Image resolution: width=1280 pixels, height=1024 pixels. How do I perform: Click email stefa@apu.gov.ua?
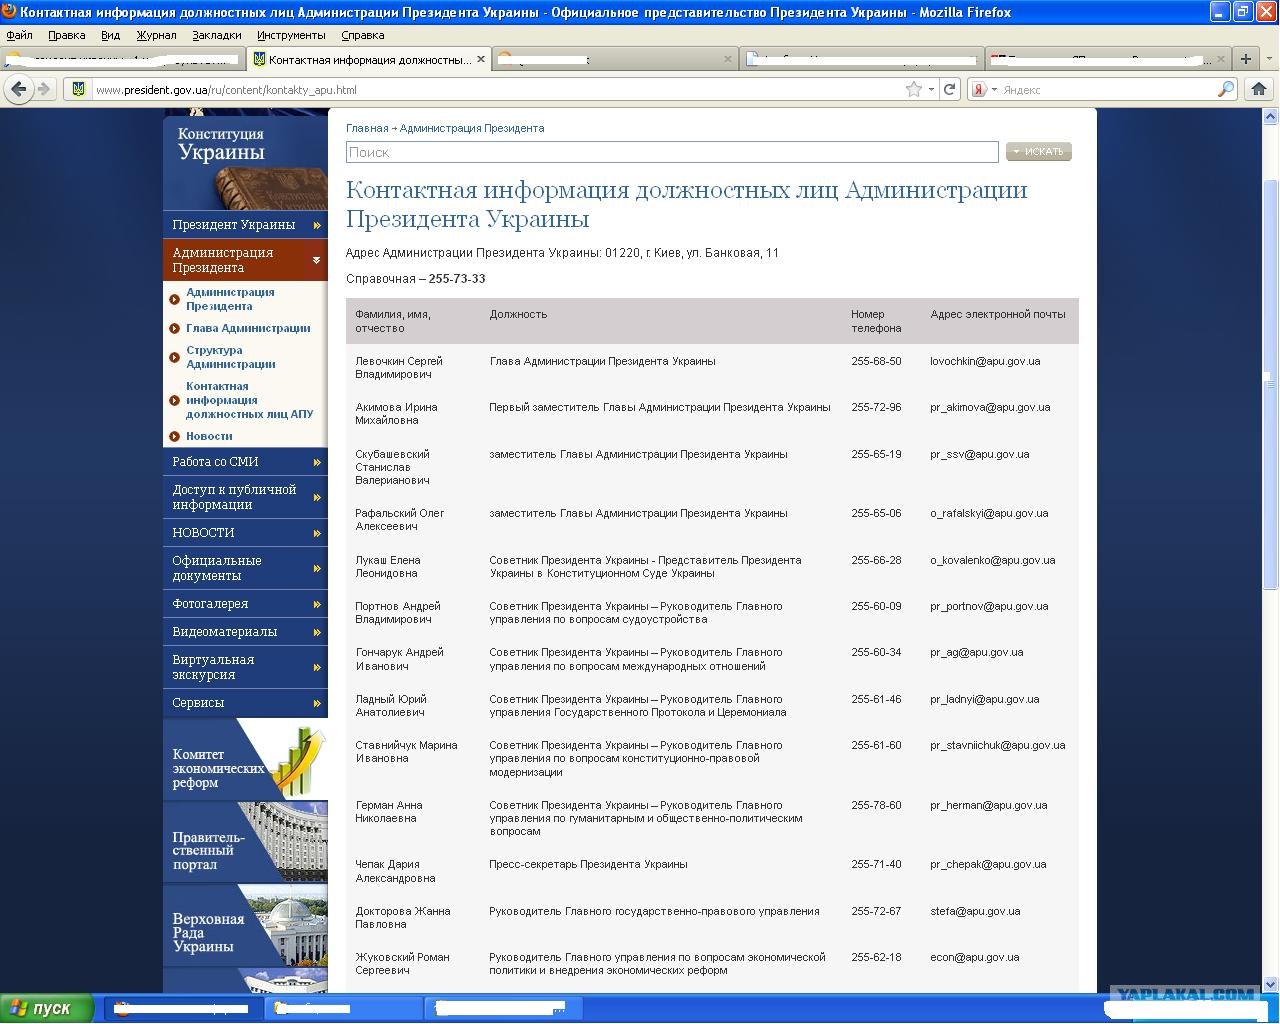click(x=975, y=911)
